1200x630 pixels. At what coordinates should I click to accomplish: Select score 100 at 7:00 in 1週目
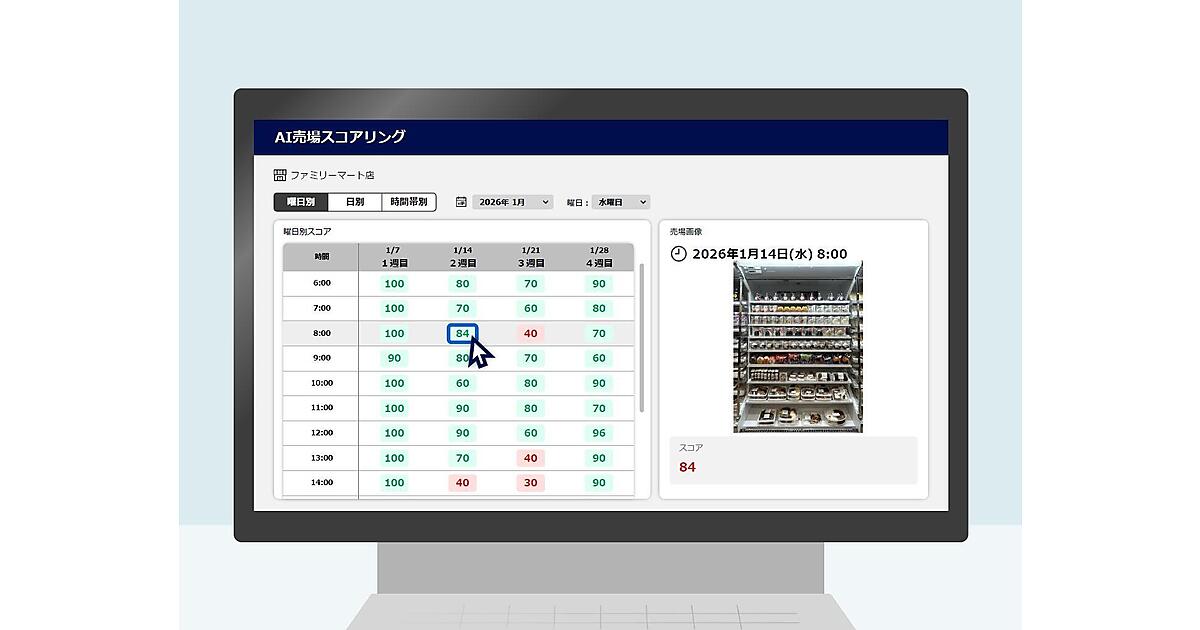click(x=394, y=308)
